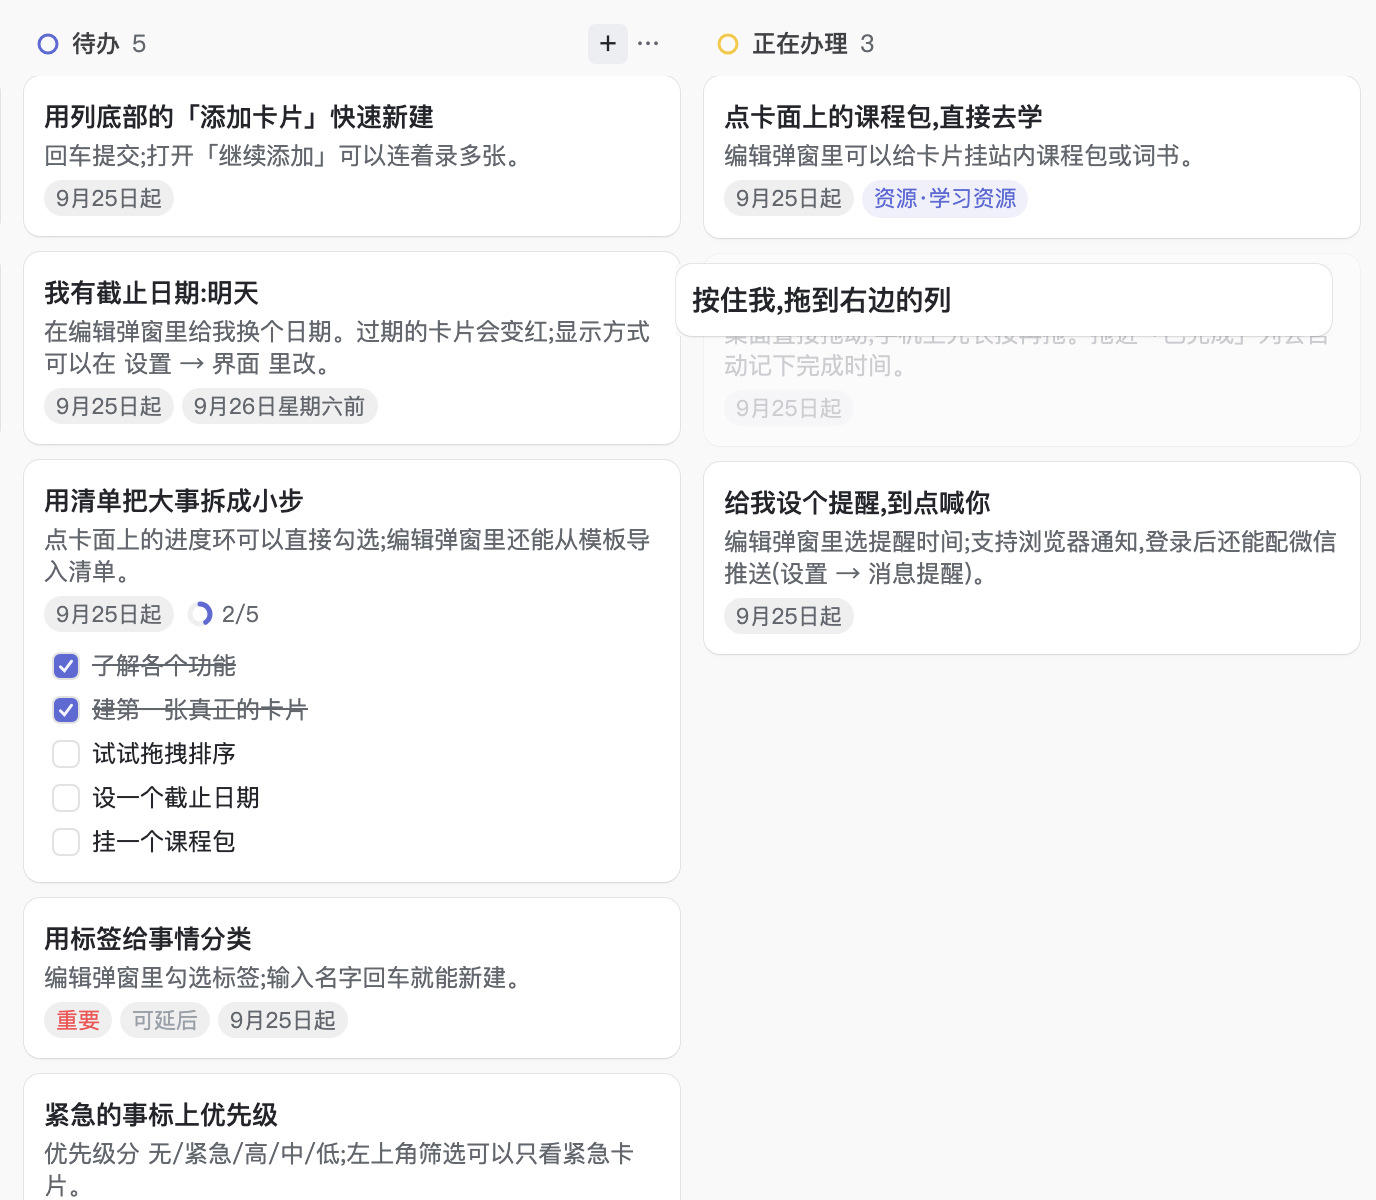Open card 点卡面上的课程包,直接去学

coord(1032,157)
